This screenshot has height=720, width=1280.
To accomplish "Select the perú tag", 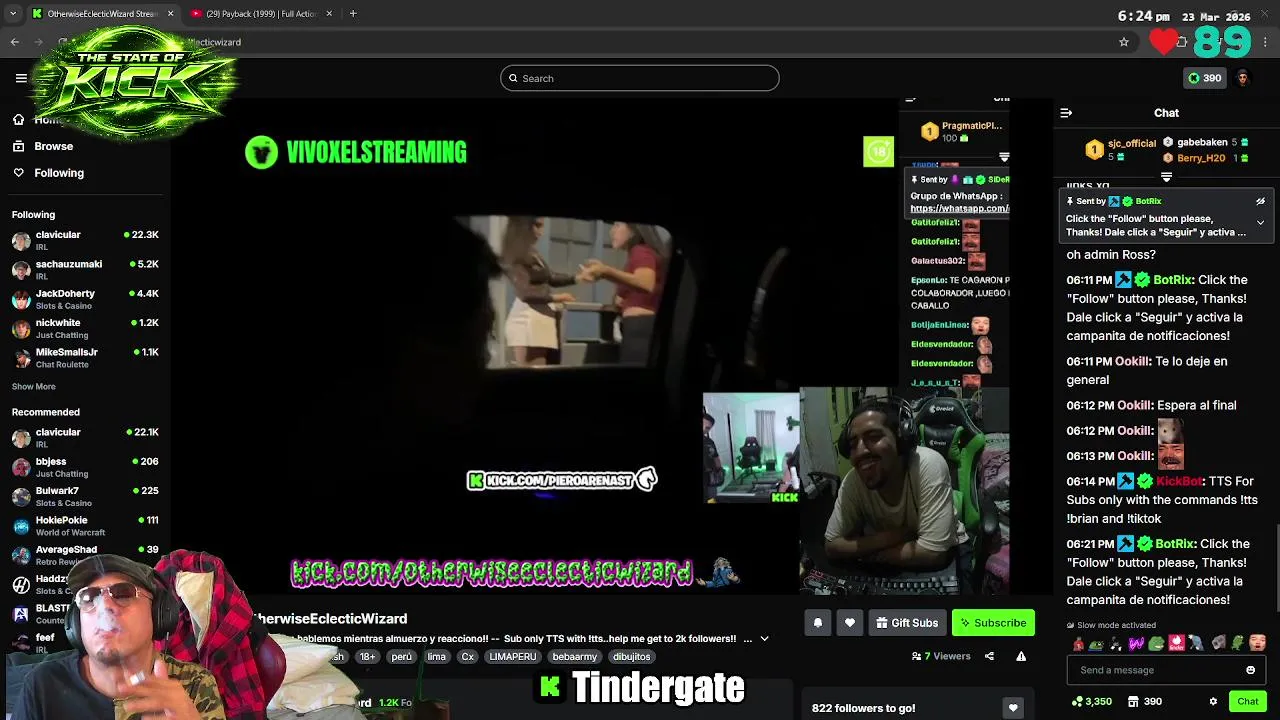I will click(x=401, y=657).
